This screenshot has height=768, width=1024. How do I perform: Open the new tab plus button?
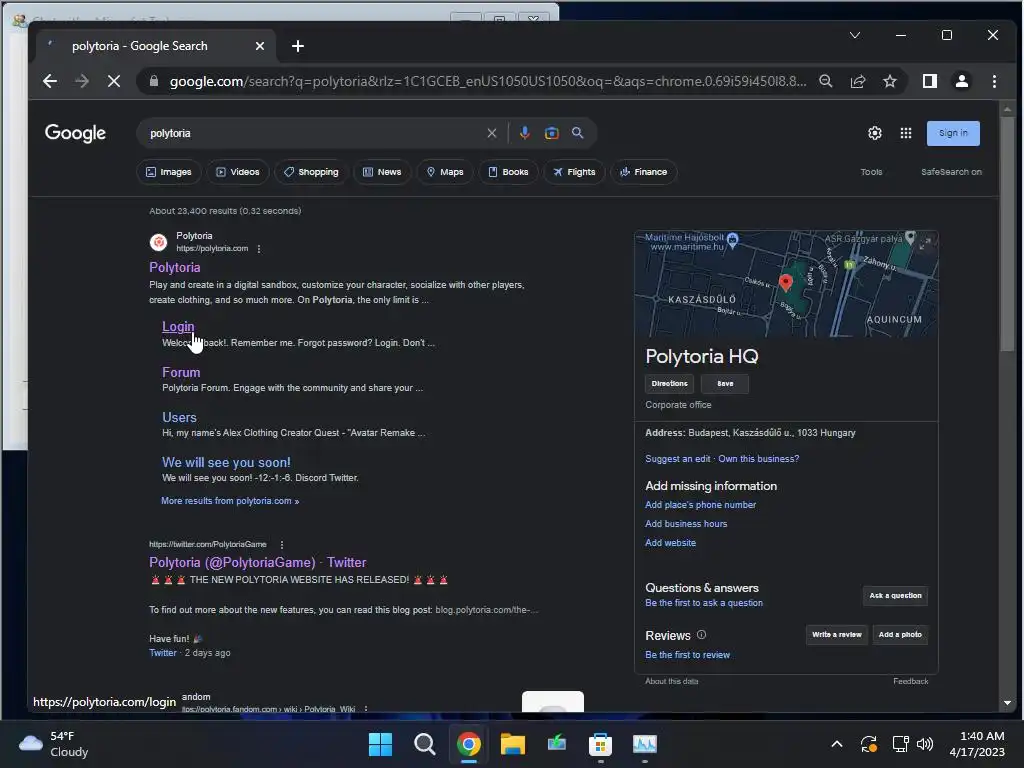pos(298,46)
